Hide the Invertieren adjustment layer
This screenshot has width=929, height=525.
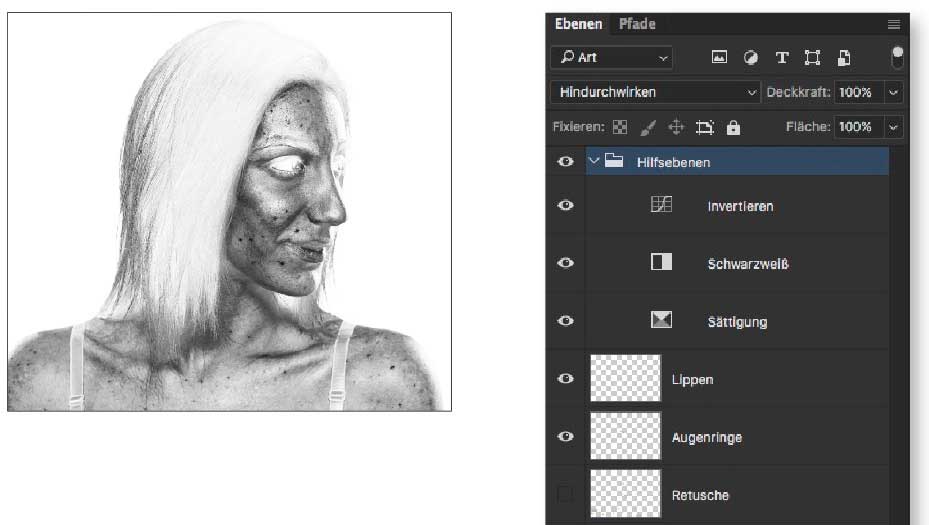tap(566, 205)
